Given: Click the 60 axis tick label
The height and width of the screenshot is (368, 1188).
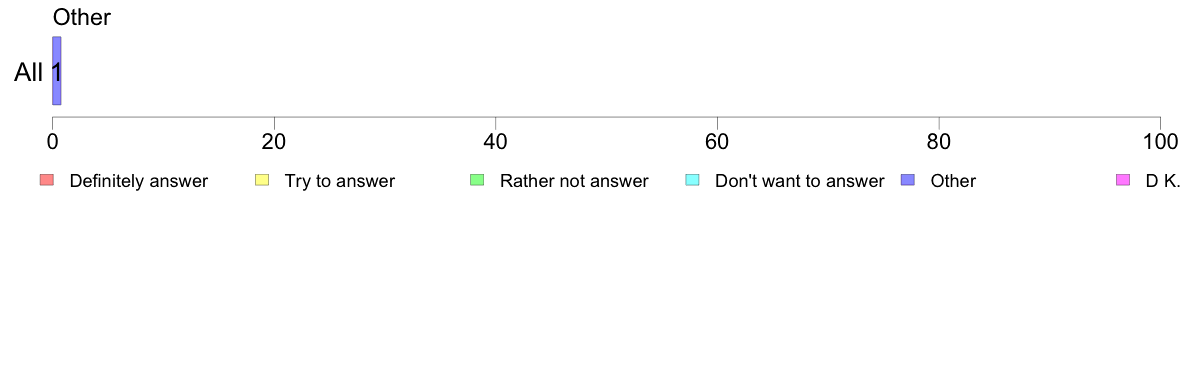Looking at the screenshot, I should (717, 141).
